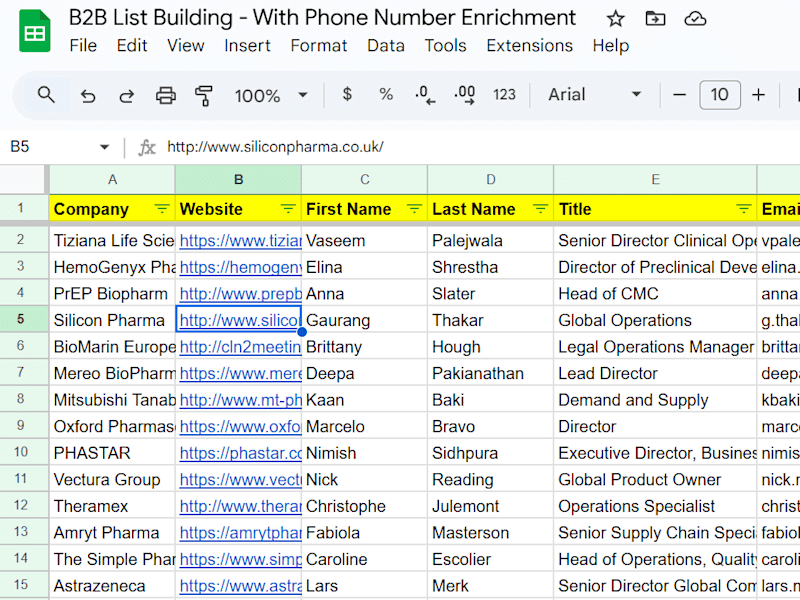Open the phastar website link
The height and width of the screenshot is (600, 800).
[x=240, y=453]
